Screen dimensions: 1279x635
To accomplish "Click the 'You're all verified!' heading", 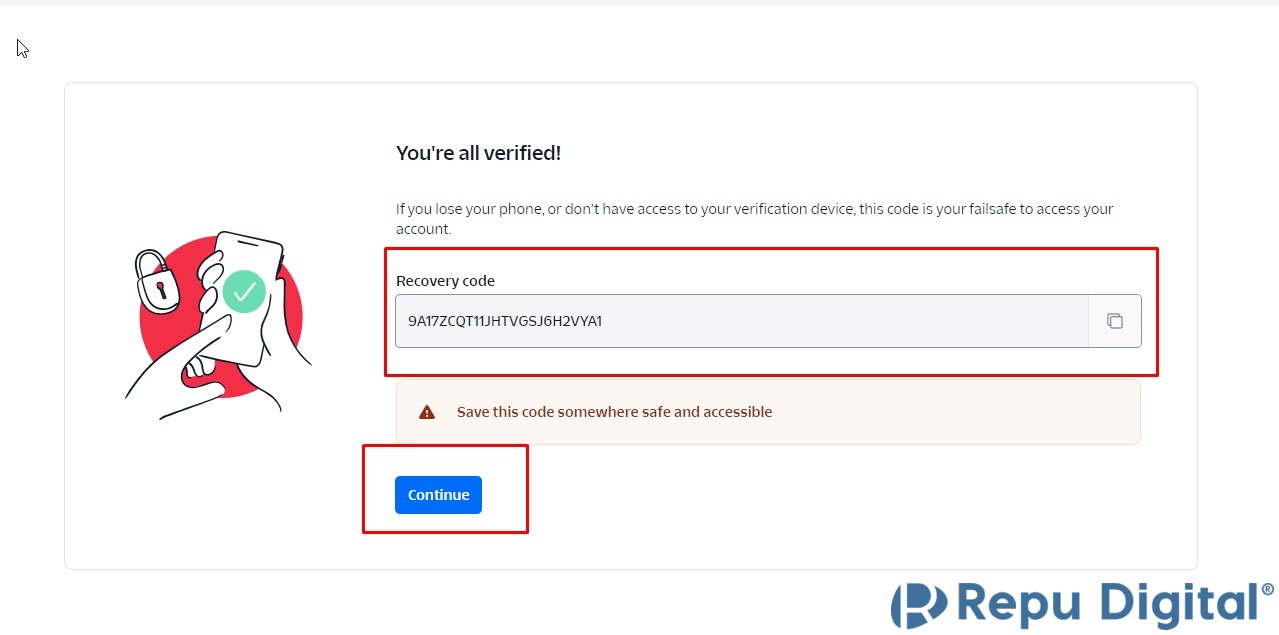I will coord(478,153).
